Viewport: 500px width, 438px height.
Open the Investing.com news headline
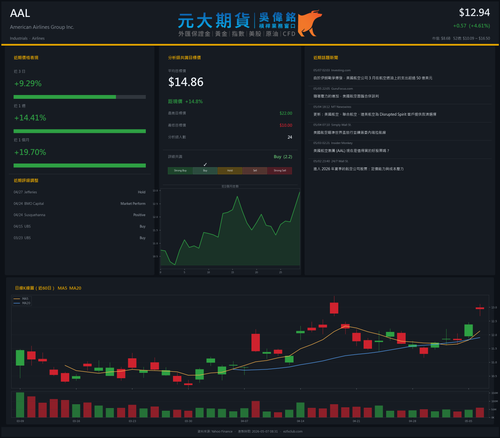click(x=373, y=78)
